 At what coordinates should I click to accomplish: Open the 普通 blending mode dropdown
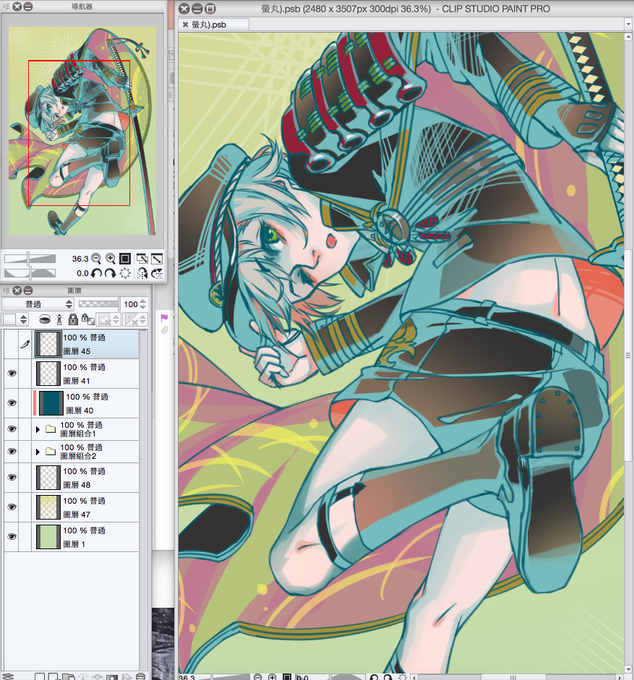(38, 304)
